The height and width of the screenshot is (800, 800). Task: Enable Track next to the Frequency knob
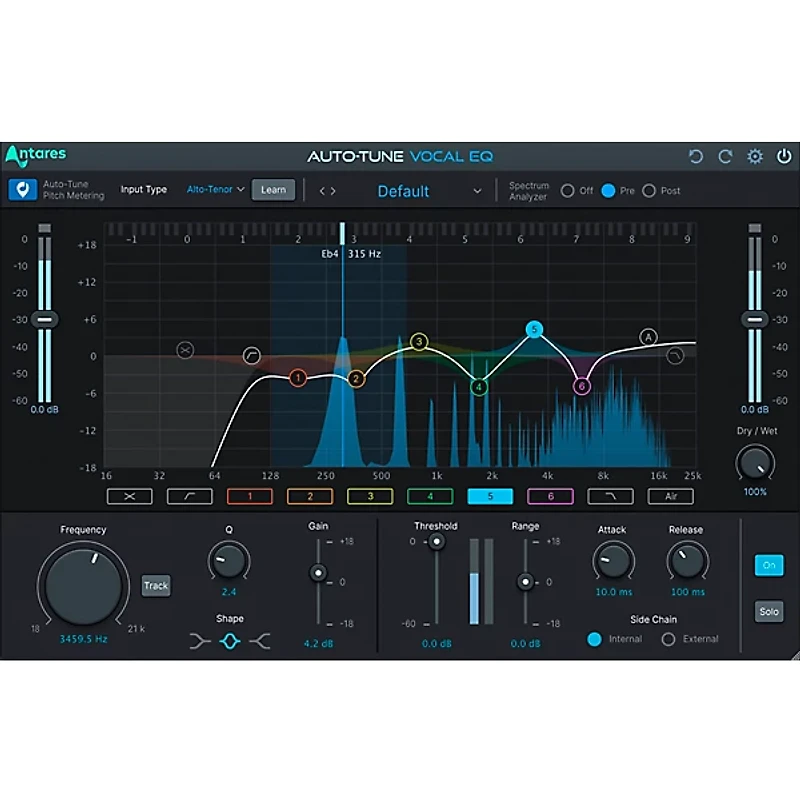click(156, 586)
